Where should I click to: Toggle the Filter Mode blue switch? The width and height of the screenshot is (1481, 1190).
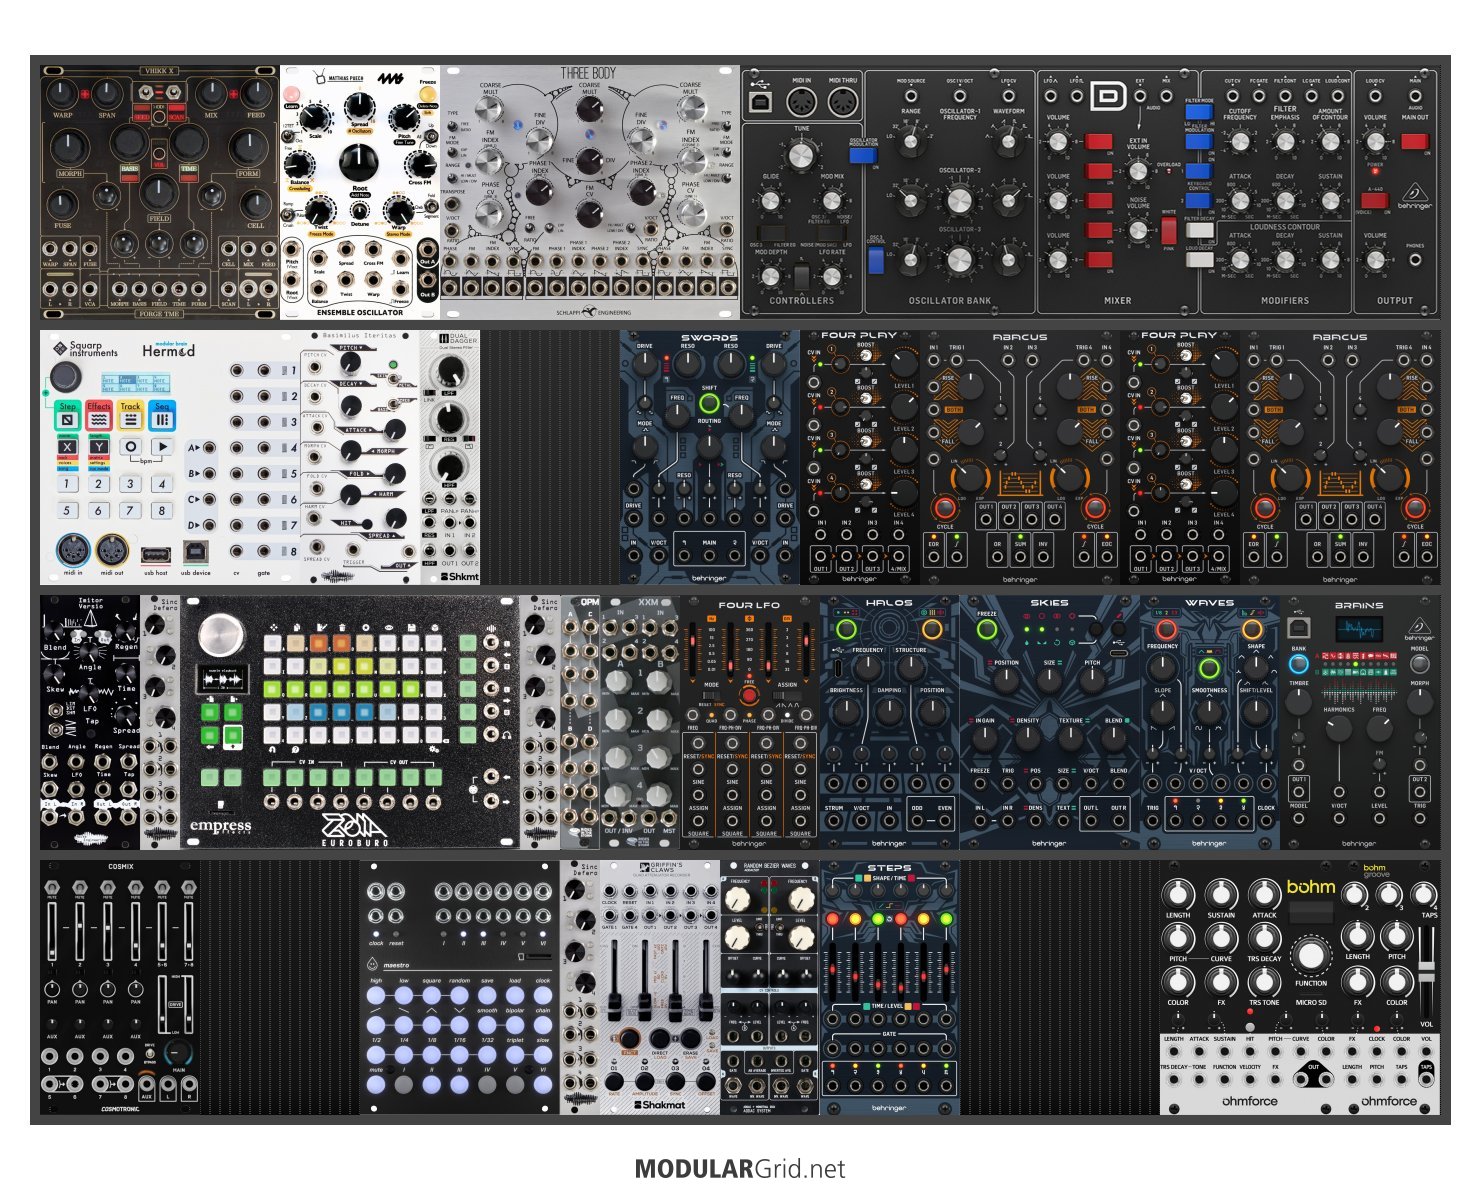coord(1200,112)
